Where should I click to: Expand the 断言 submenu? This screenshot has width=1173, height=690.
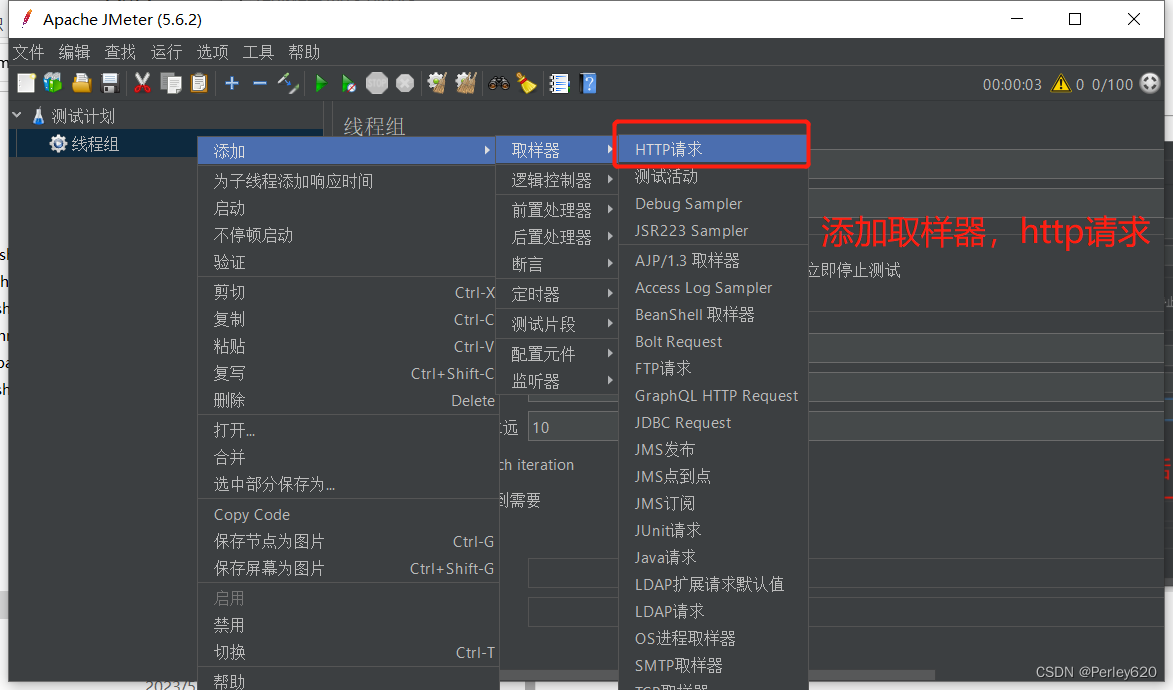557,264
